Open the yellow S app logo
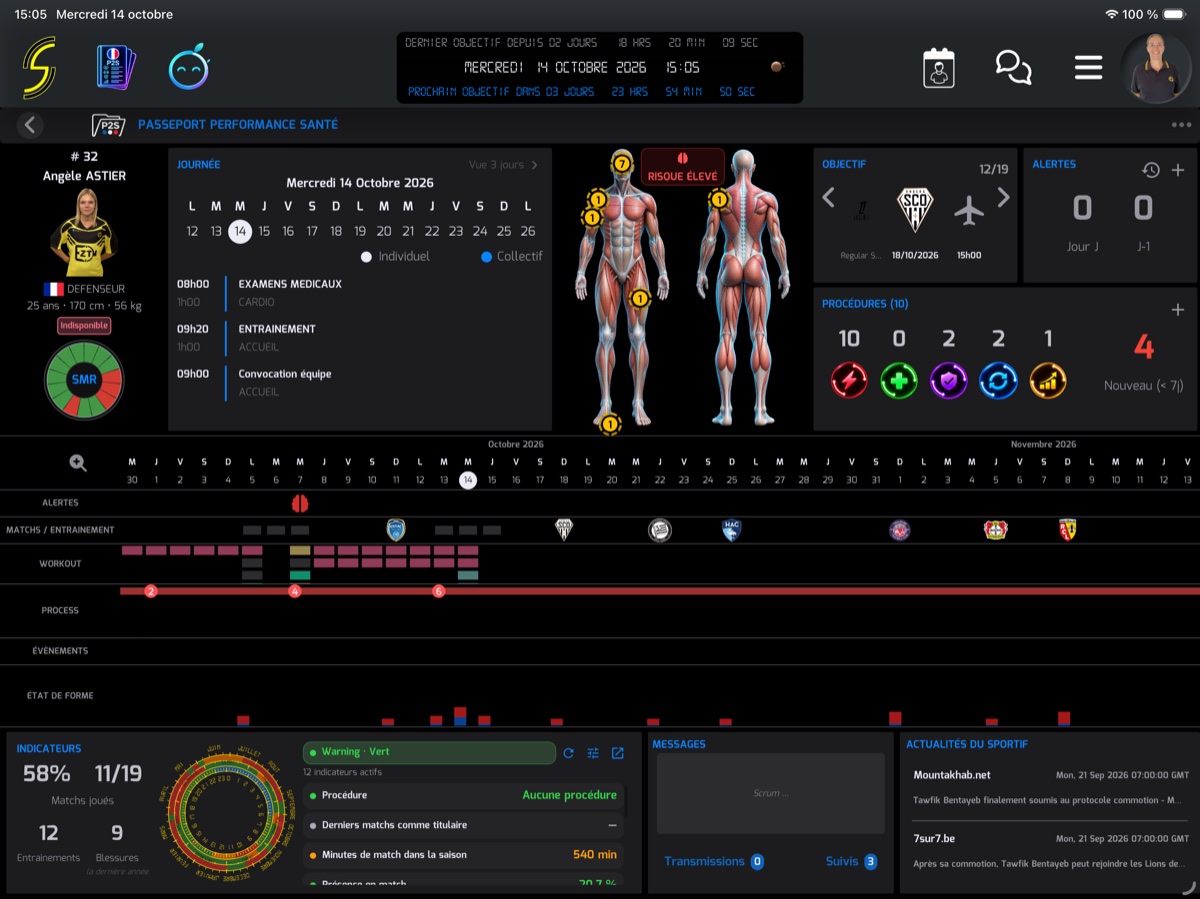Image resolution: width=1200 pixels, height=899 pixels. coord(40,68)
